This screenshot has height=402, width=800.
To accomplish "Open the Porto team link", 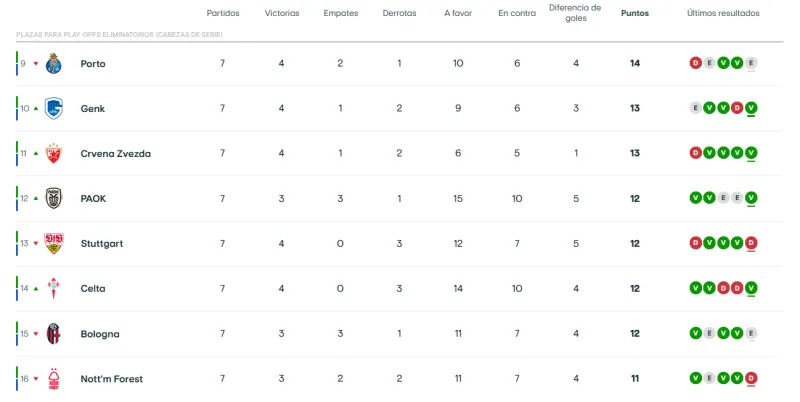I will click(x=93, y=63).
